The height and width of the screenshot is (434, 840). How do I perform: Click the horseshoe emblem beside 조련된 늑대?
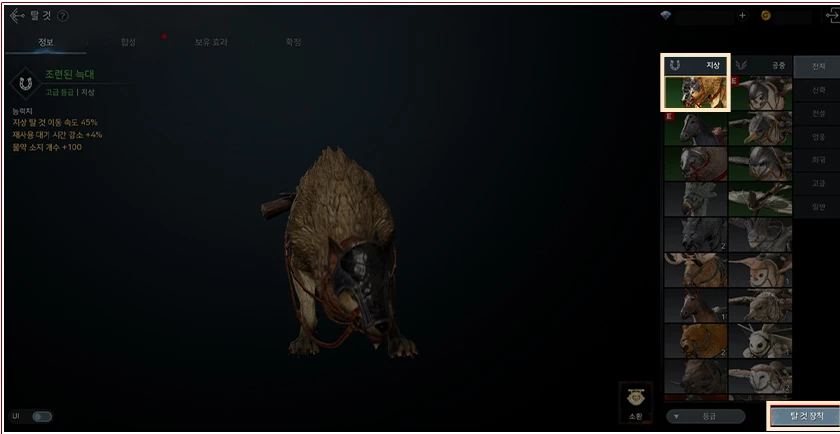click(x=25, y=84)
